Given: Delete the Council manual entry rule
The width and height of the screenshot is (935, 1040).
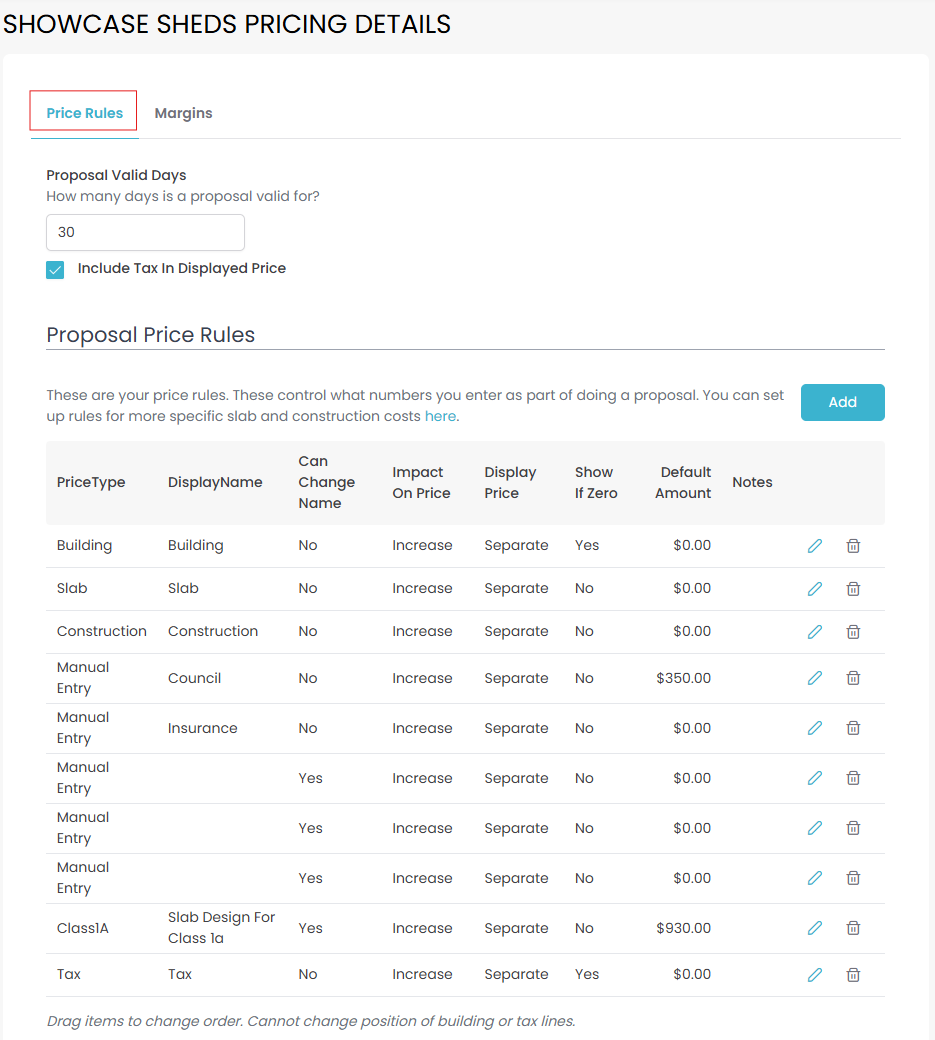Looking at the screenshot, I should point(853,678).
